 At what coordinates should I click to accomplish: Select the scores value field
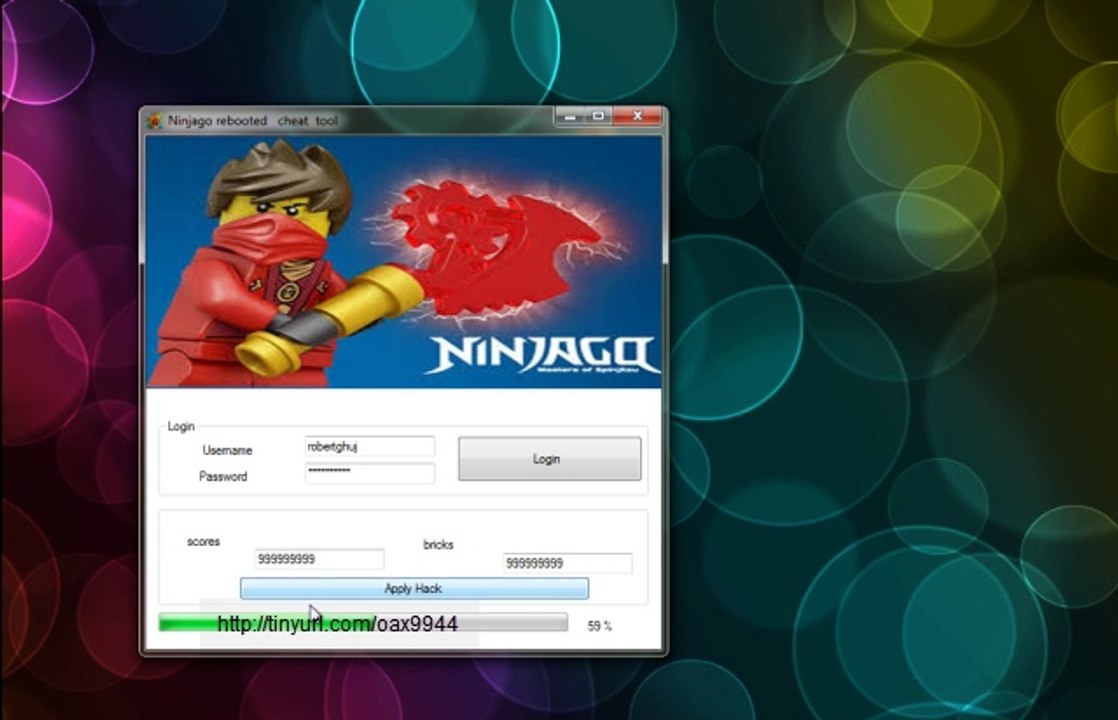point(319,559)
